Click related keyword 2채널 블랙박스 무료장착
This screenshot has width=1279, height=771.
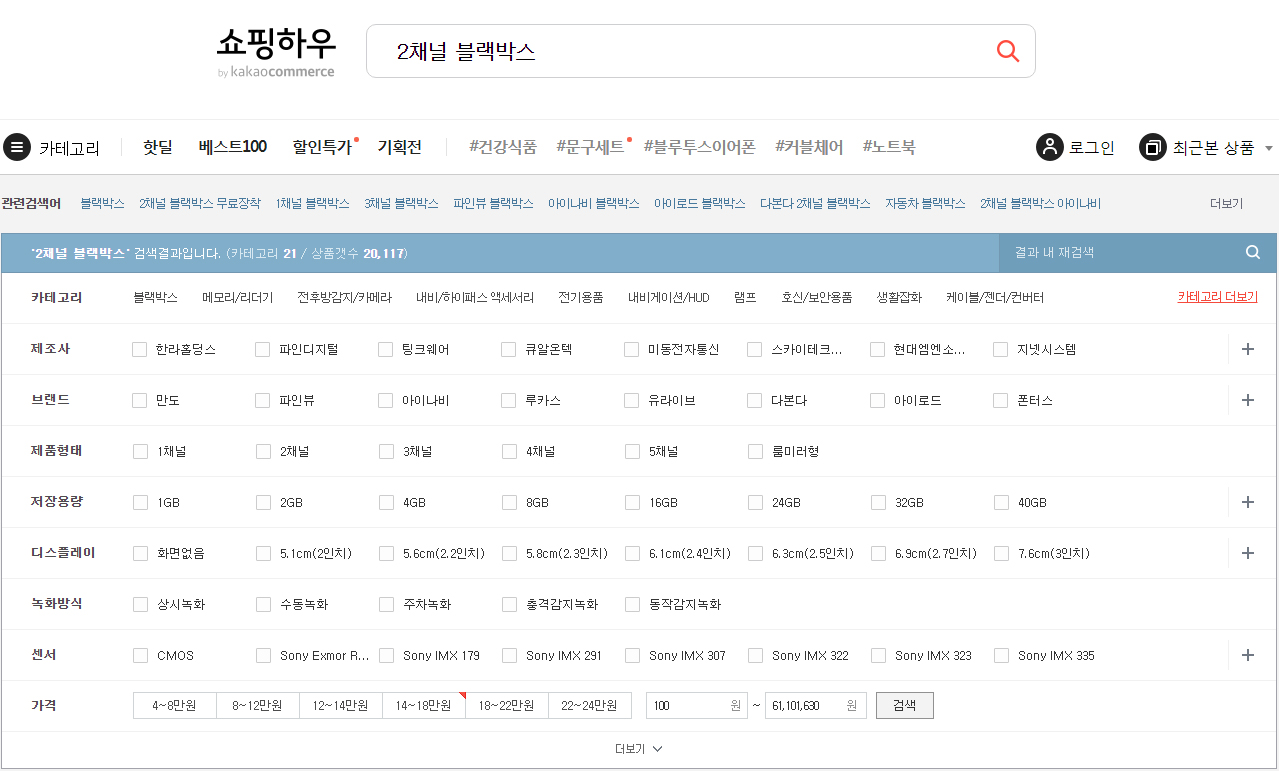pyautogui.click(x=200, y=203)
